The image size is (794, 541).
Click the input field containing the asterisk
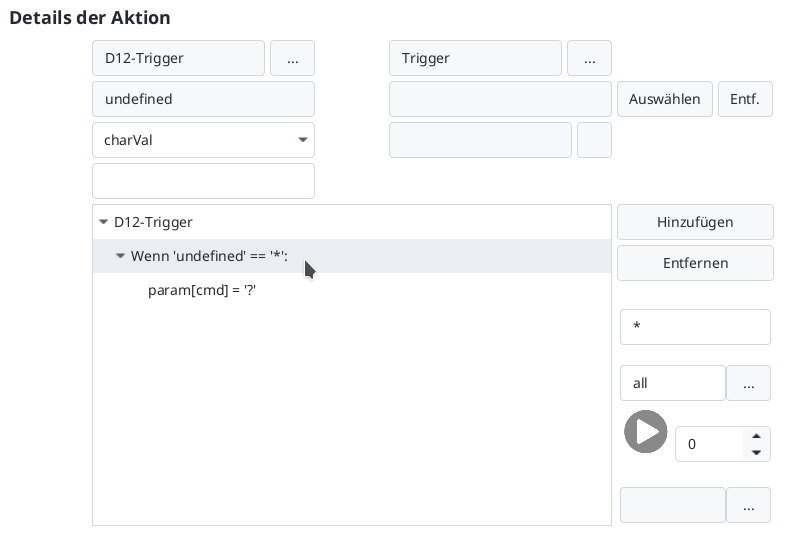click(695, 327)
